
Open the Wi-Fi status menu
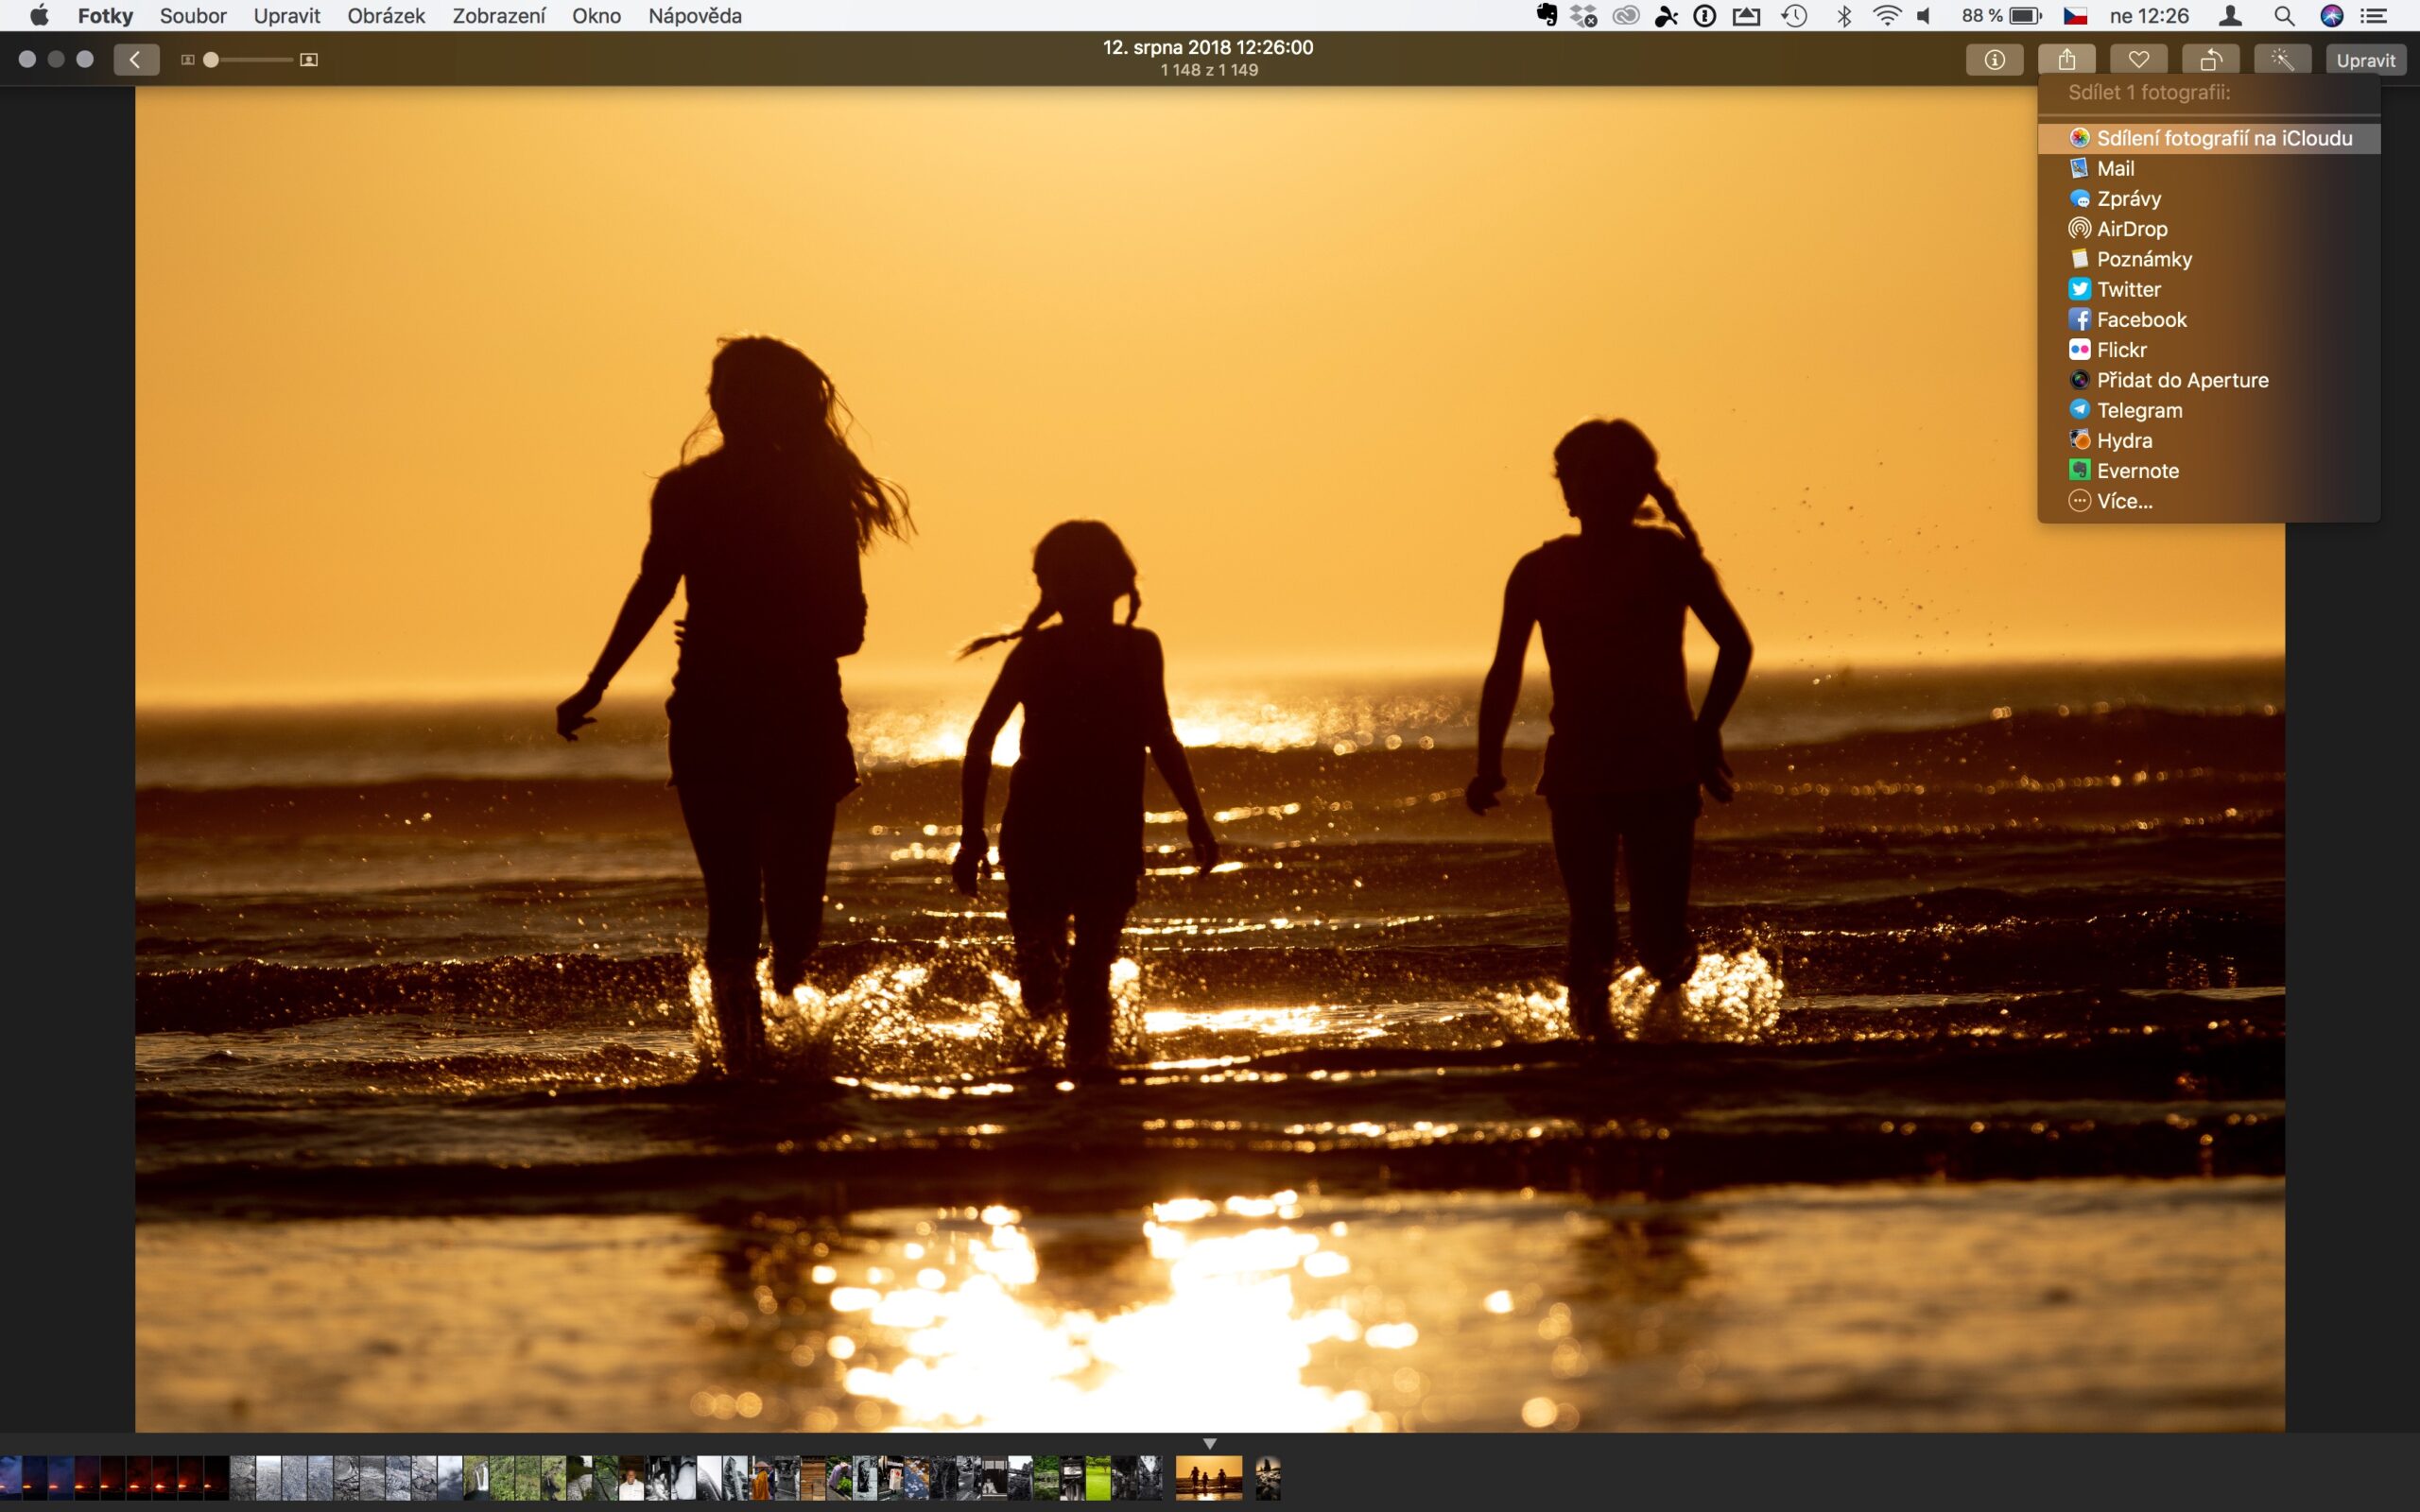[1886, 16]
